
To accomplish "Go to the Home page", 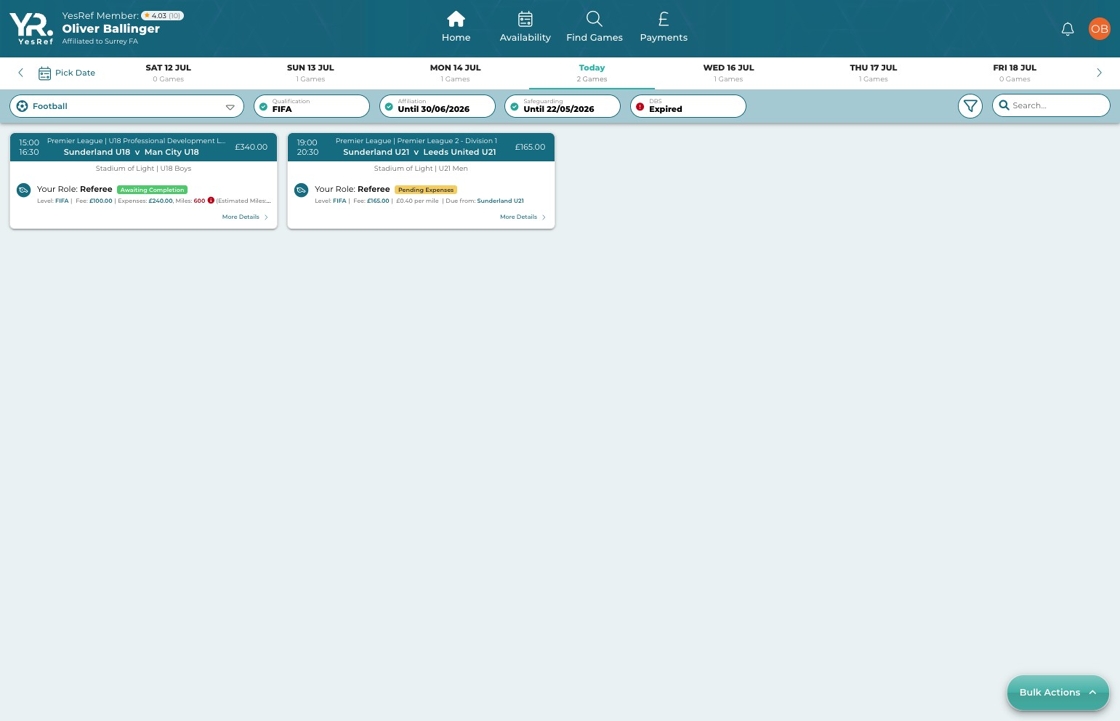I will 456,26.
